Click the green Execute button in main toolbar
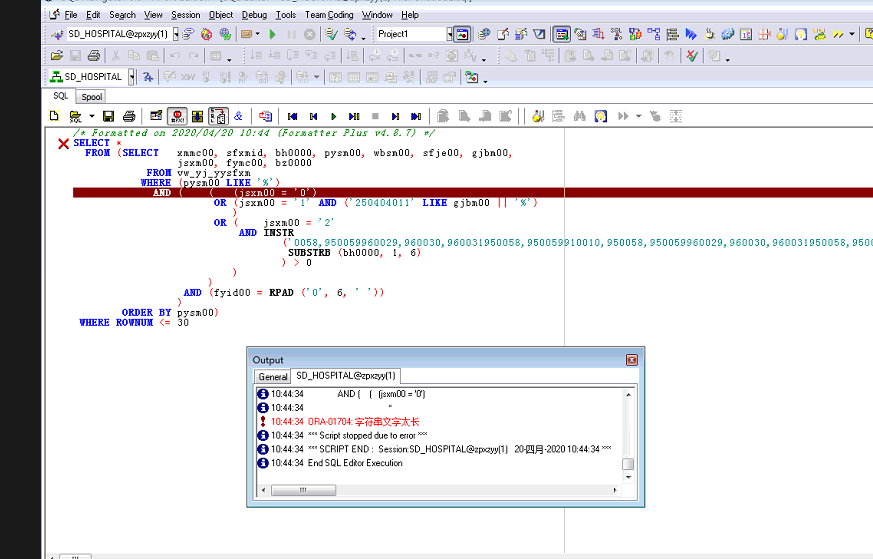Viewport: 873px width, 559px height. pos(272,34)
